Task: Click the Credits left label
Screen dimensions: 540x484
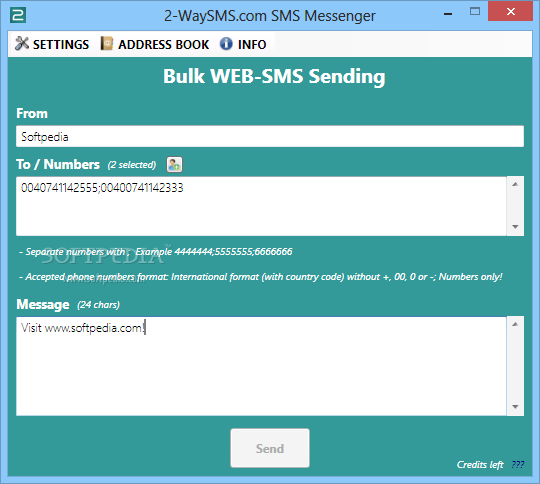Action: [480, 465]
